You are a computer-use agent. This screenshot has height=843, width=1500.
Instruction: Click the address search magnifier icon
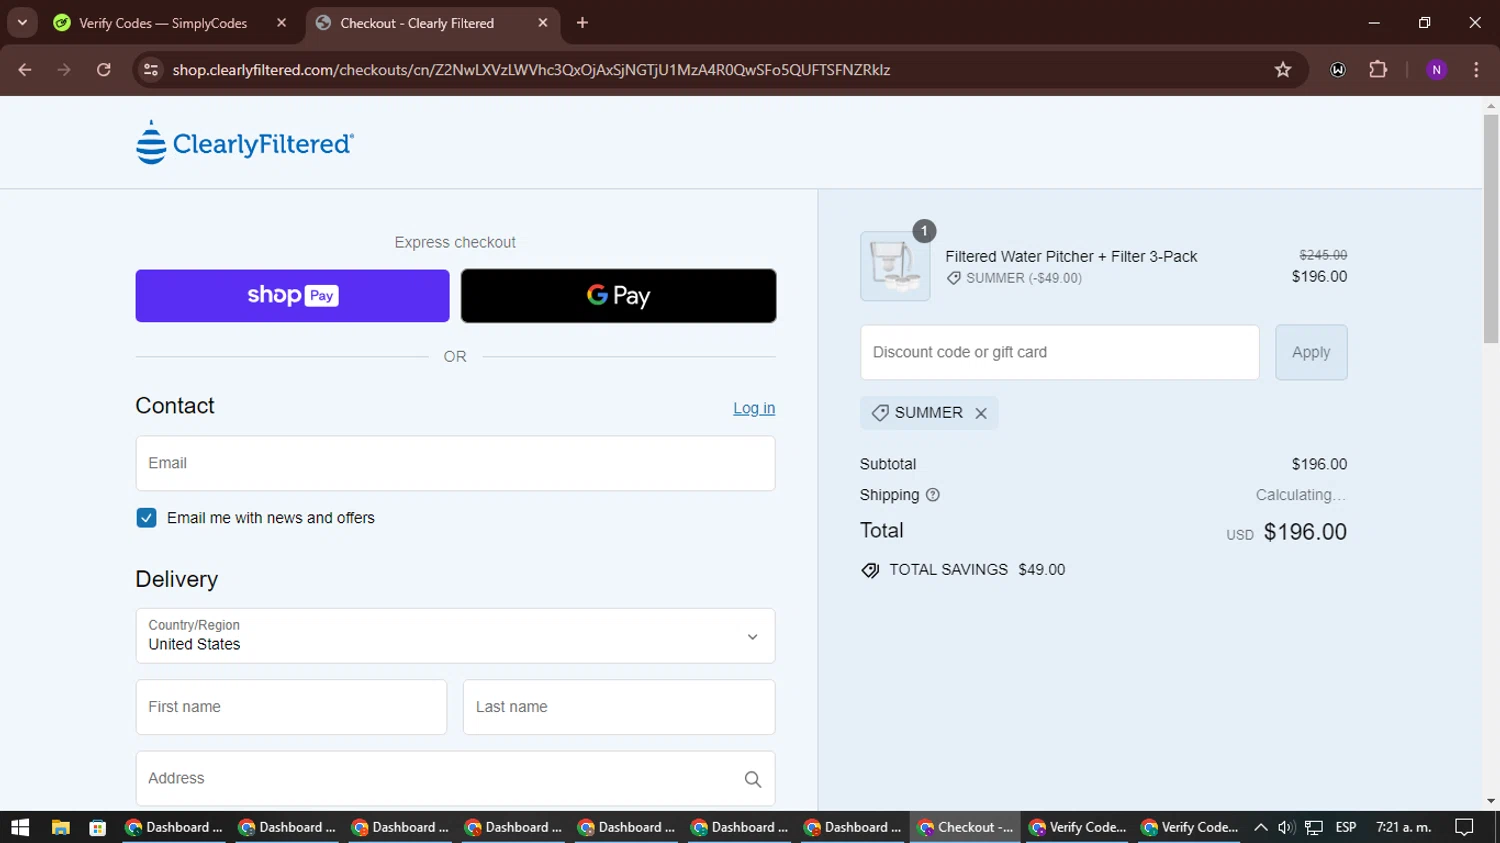(x=753, y=779)
